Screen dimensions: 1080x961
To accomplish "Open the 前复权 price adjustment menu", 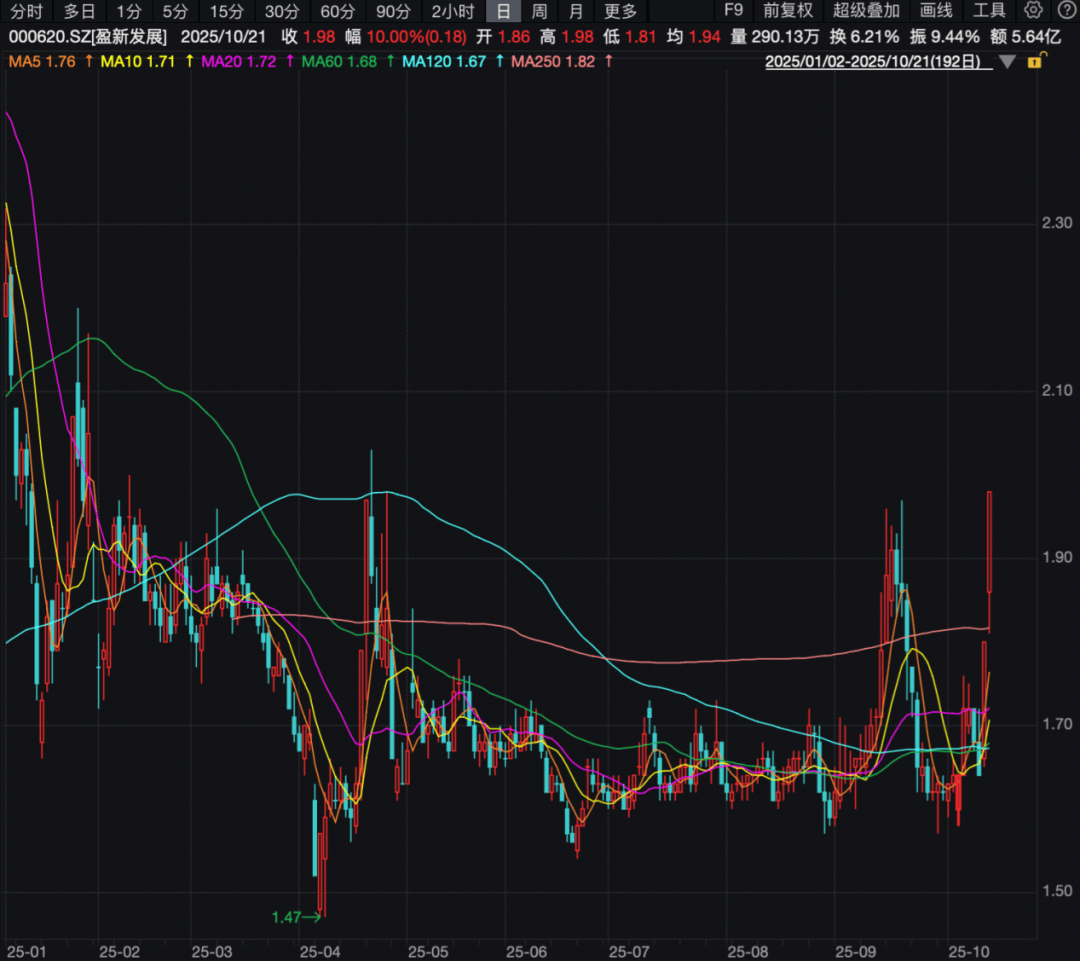I will (x=788, y=12).
